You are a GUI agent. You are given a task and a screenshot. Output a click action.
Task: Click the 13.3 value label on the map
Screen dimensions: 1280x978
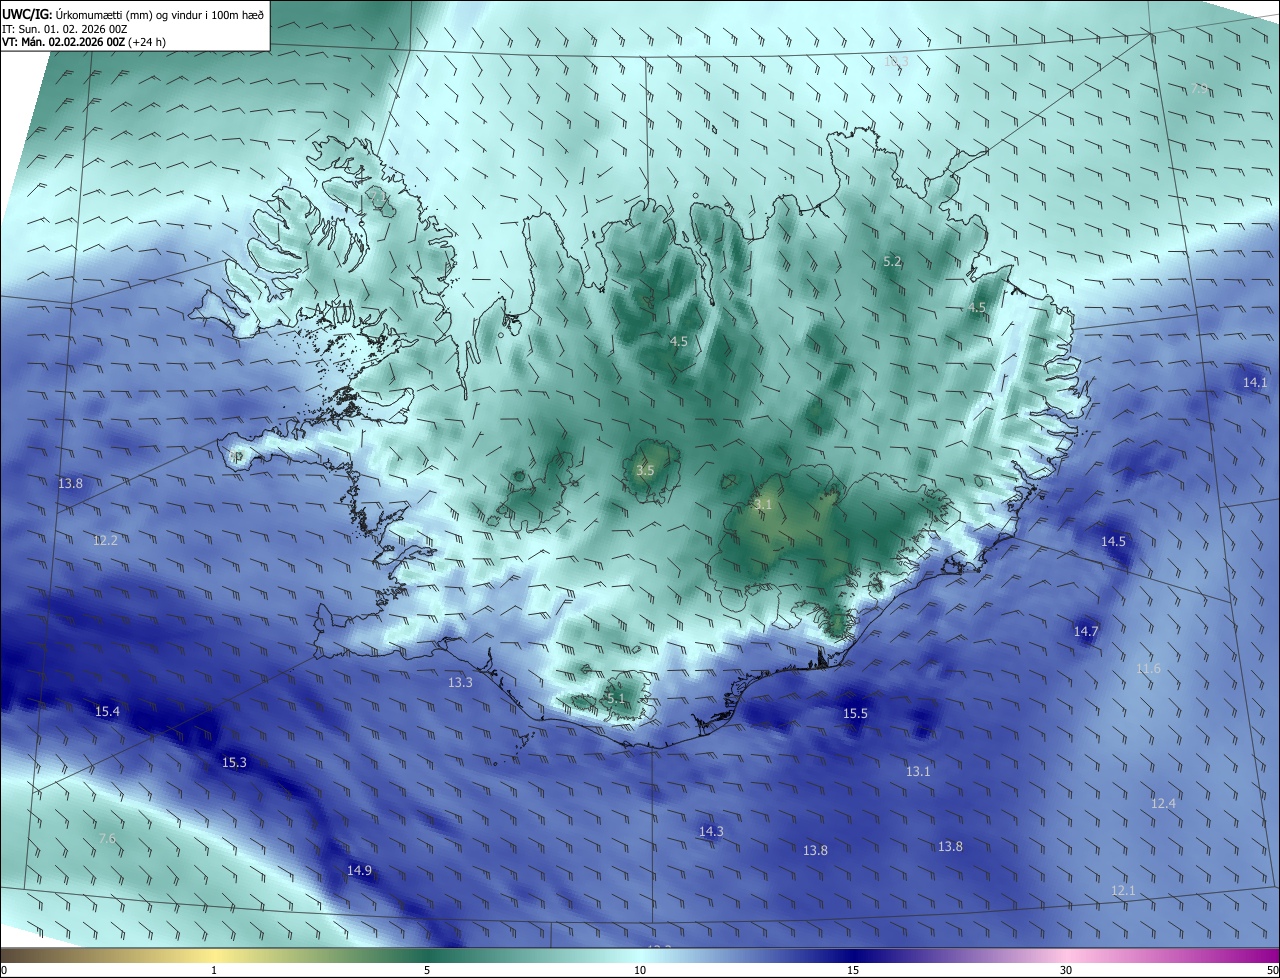[460, 682]
